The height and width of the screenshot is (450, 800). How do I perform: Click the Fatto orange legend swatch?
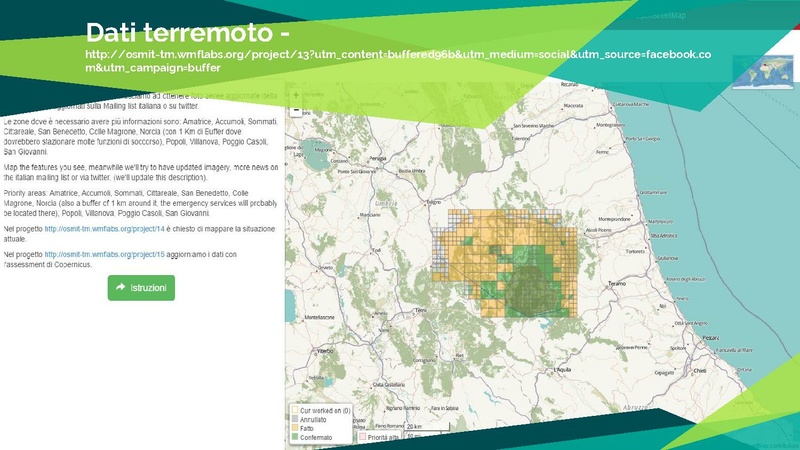294,427
